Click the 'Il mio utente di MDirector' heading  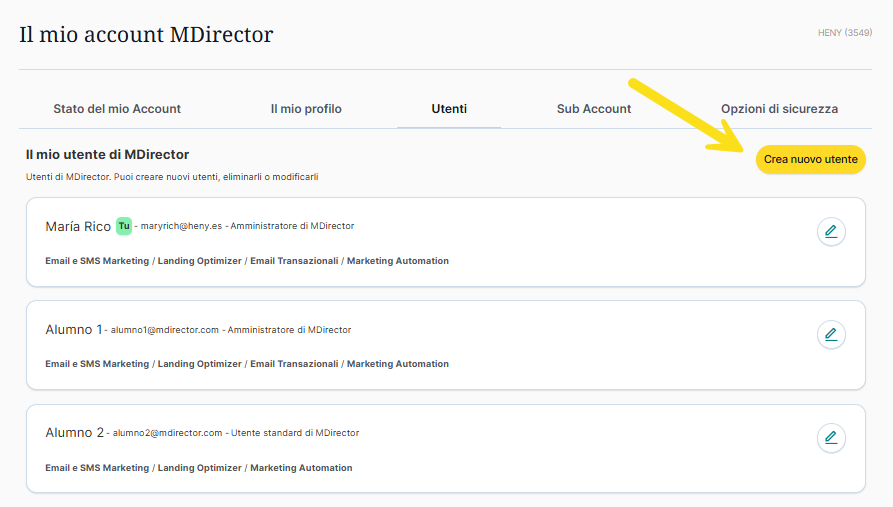click(107, 155)
